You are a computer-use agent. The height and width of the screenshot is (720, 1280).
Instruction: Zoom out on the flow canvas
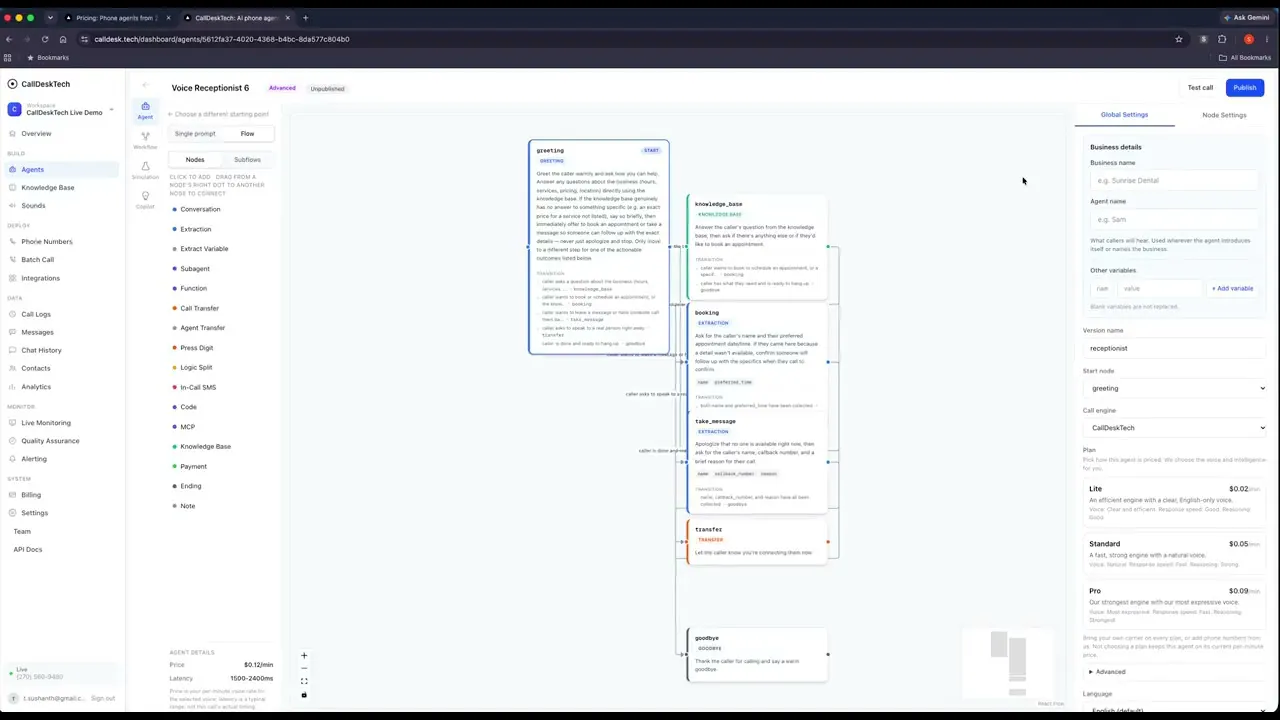(x=304, y=668)
